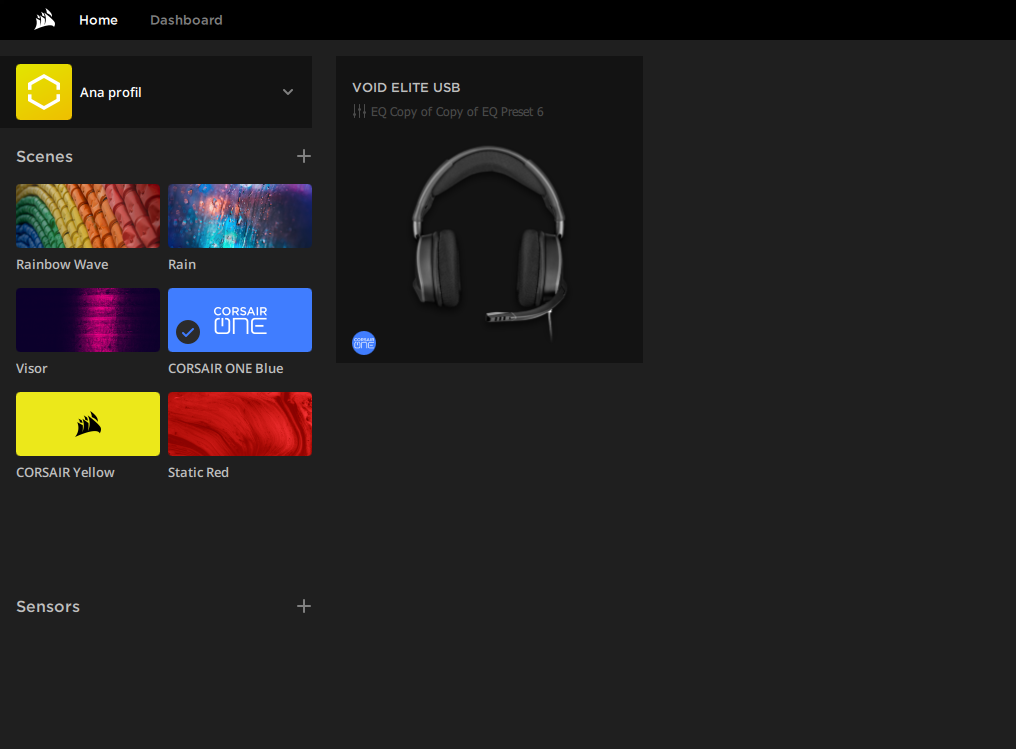Click the Ana profil name text

point(111,93)
